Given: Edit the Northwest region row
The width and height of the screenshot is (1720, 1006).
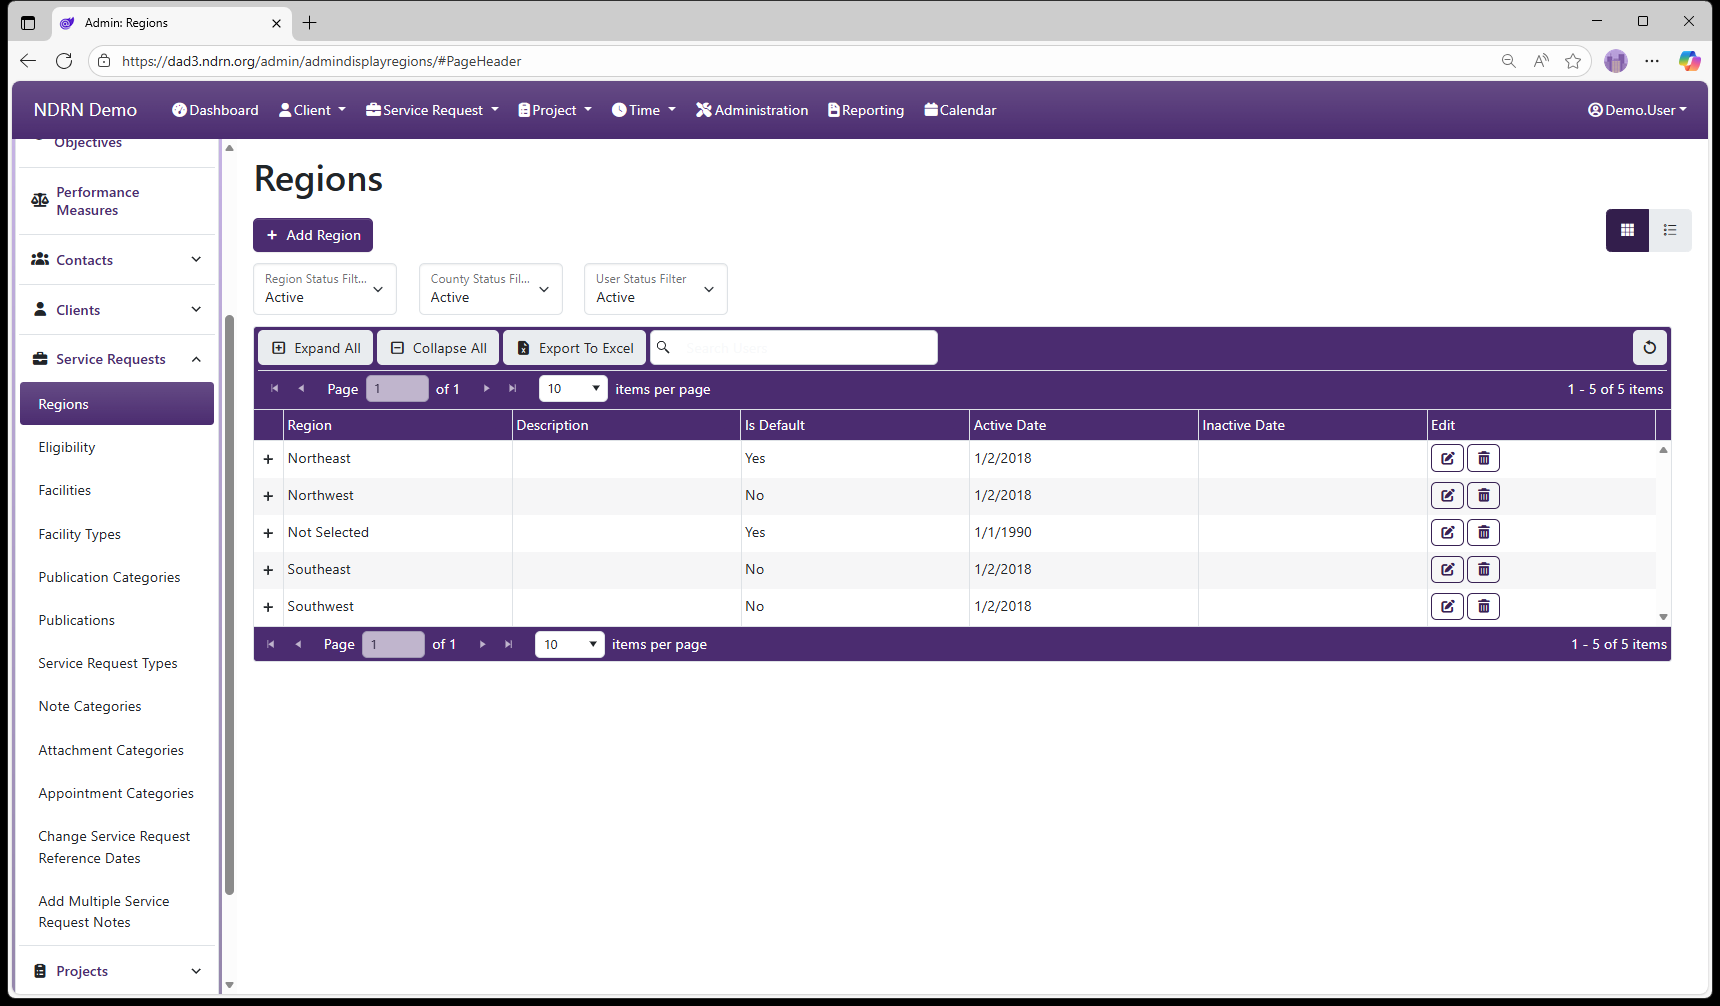Looking at the screenshot, I should point(1447,495).
